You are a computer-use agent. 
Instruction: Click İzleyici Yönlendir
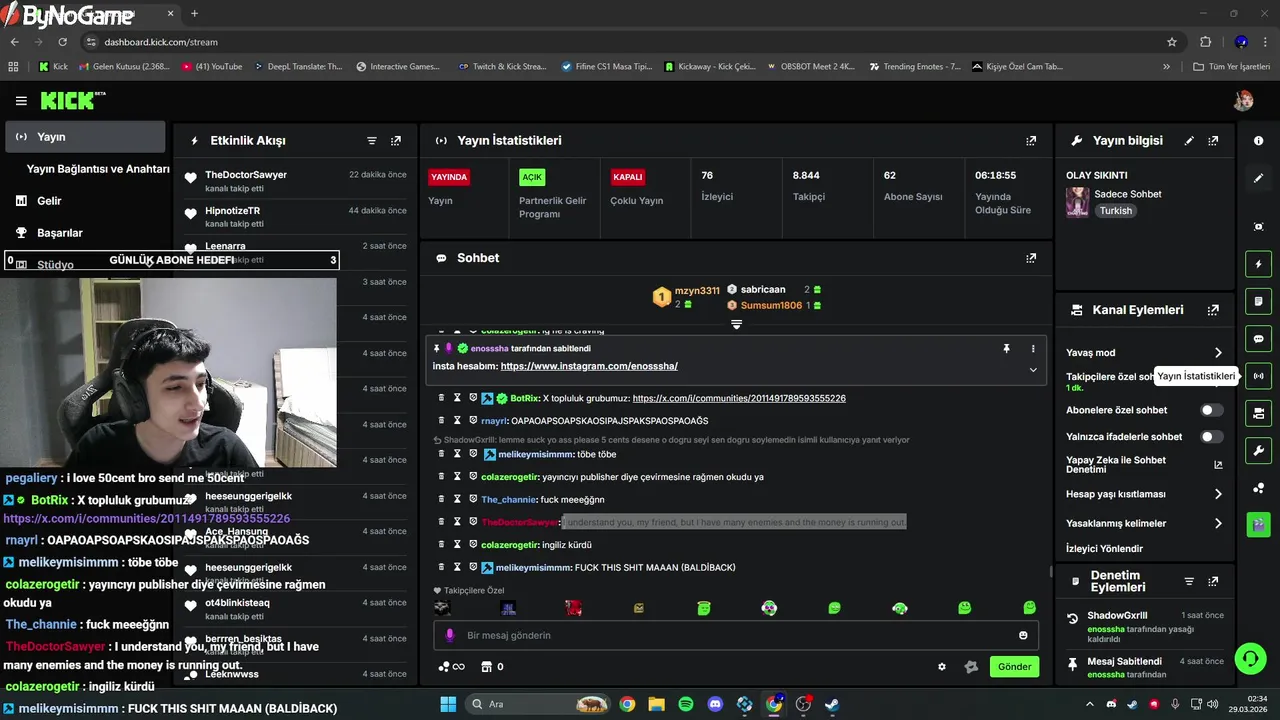[1104, 549]
